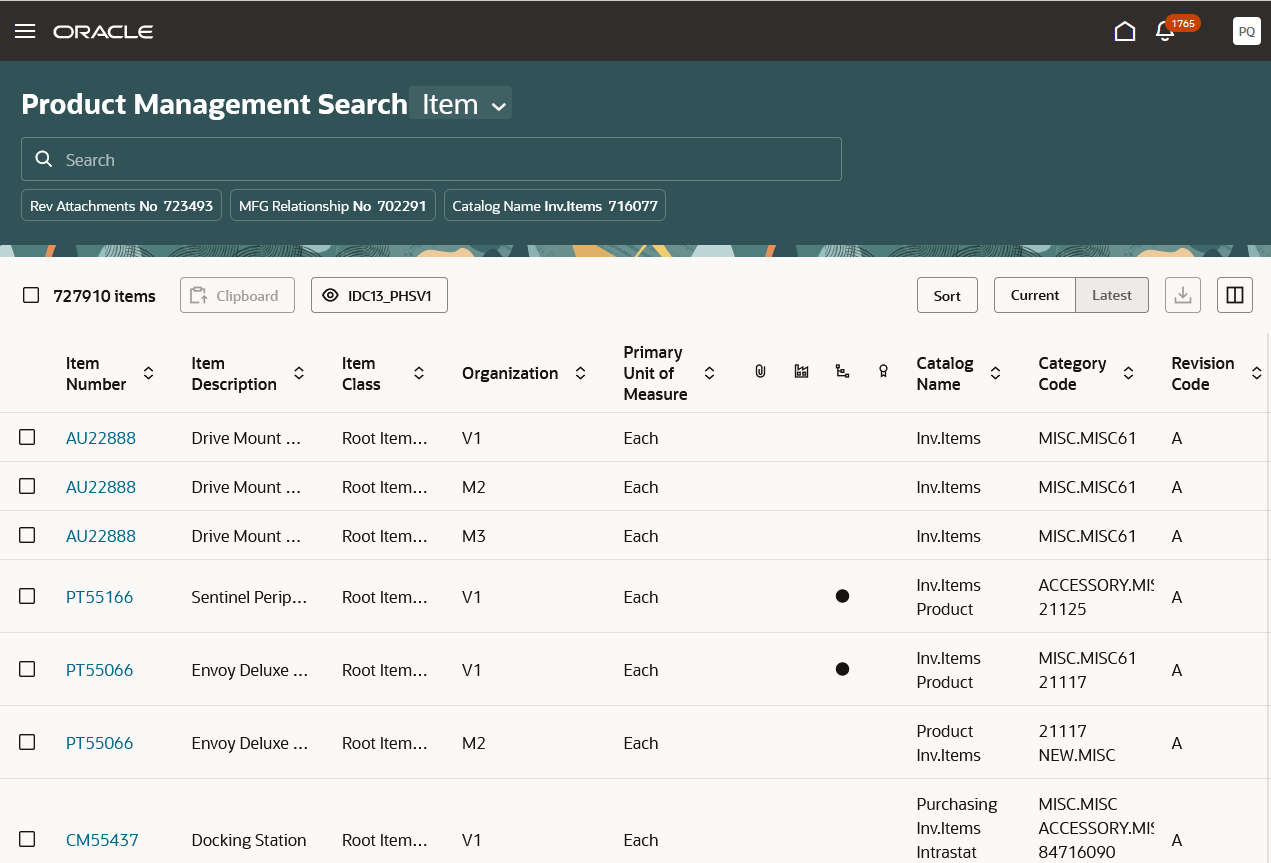Expand the Item search type dropdown
The height and width of the screenshot is (863, 1271).
[462, 104]
